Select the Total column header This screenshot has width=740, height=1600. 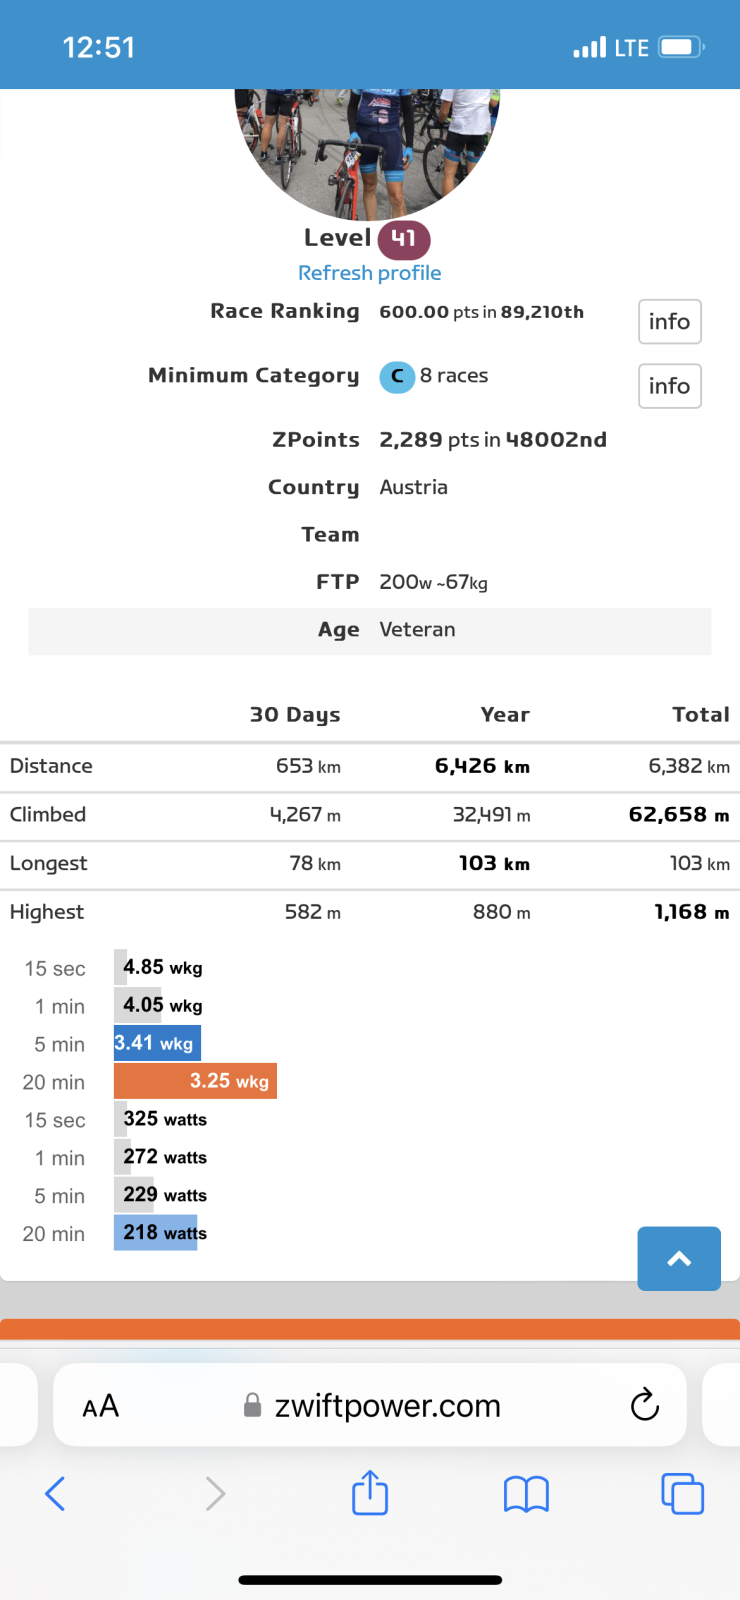click(700, 715)
